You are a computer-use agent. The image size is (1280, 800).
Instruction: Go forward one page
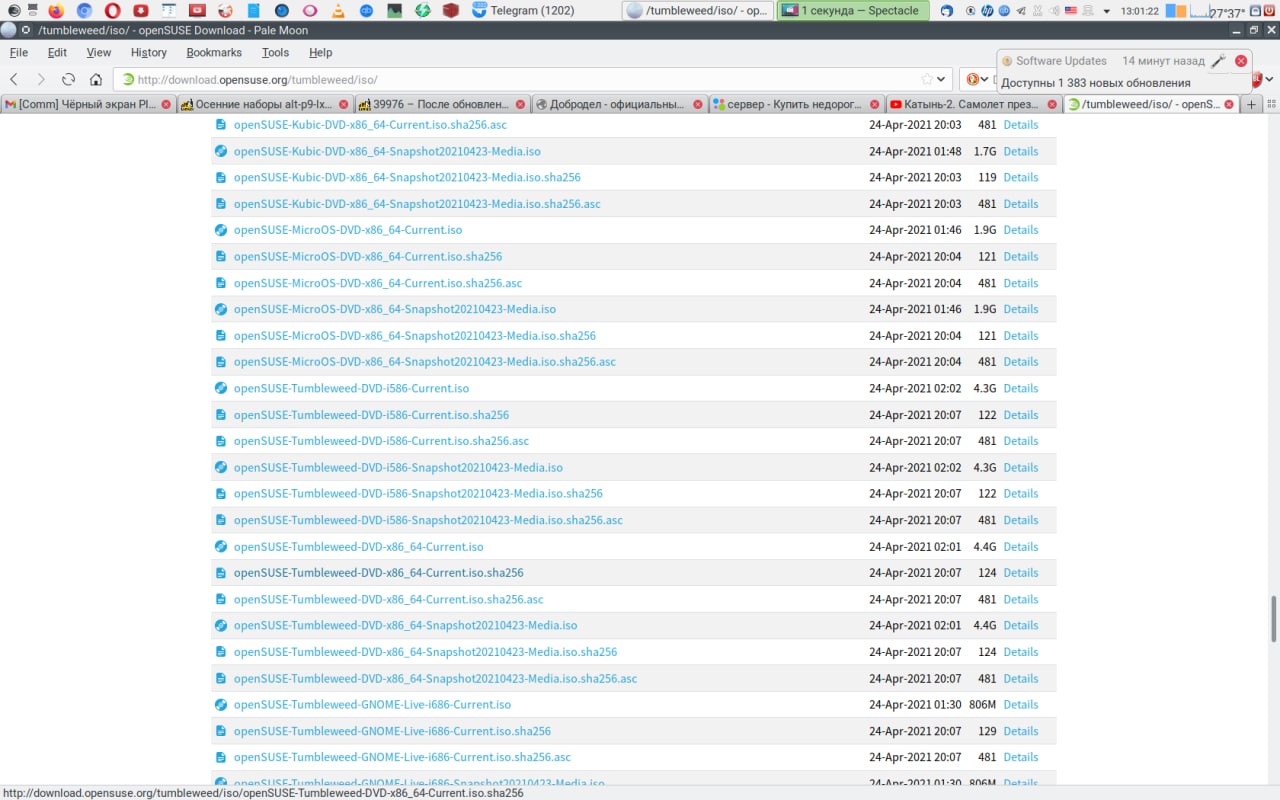tap(41, 79)
